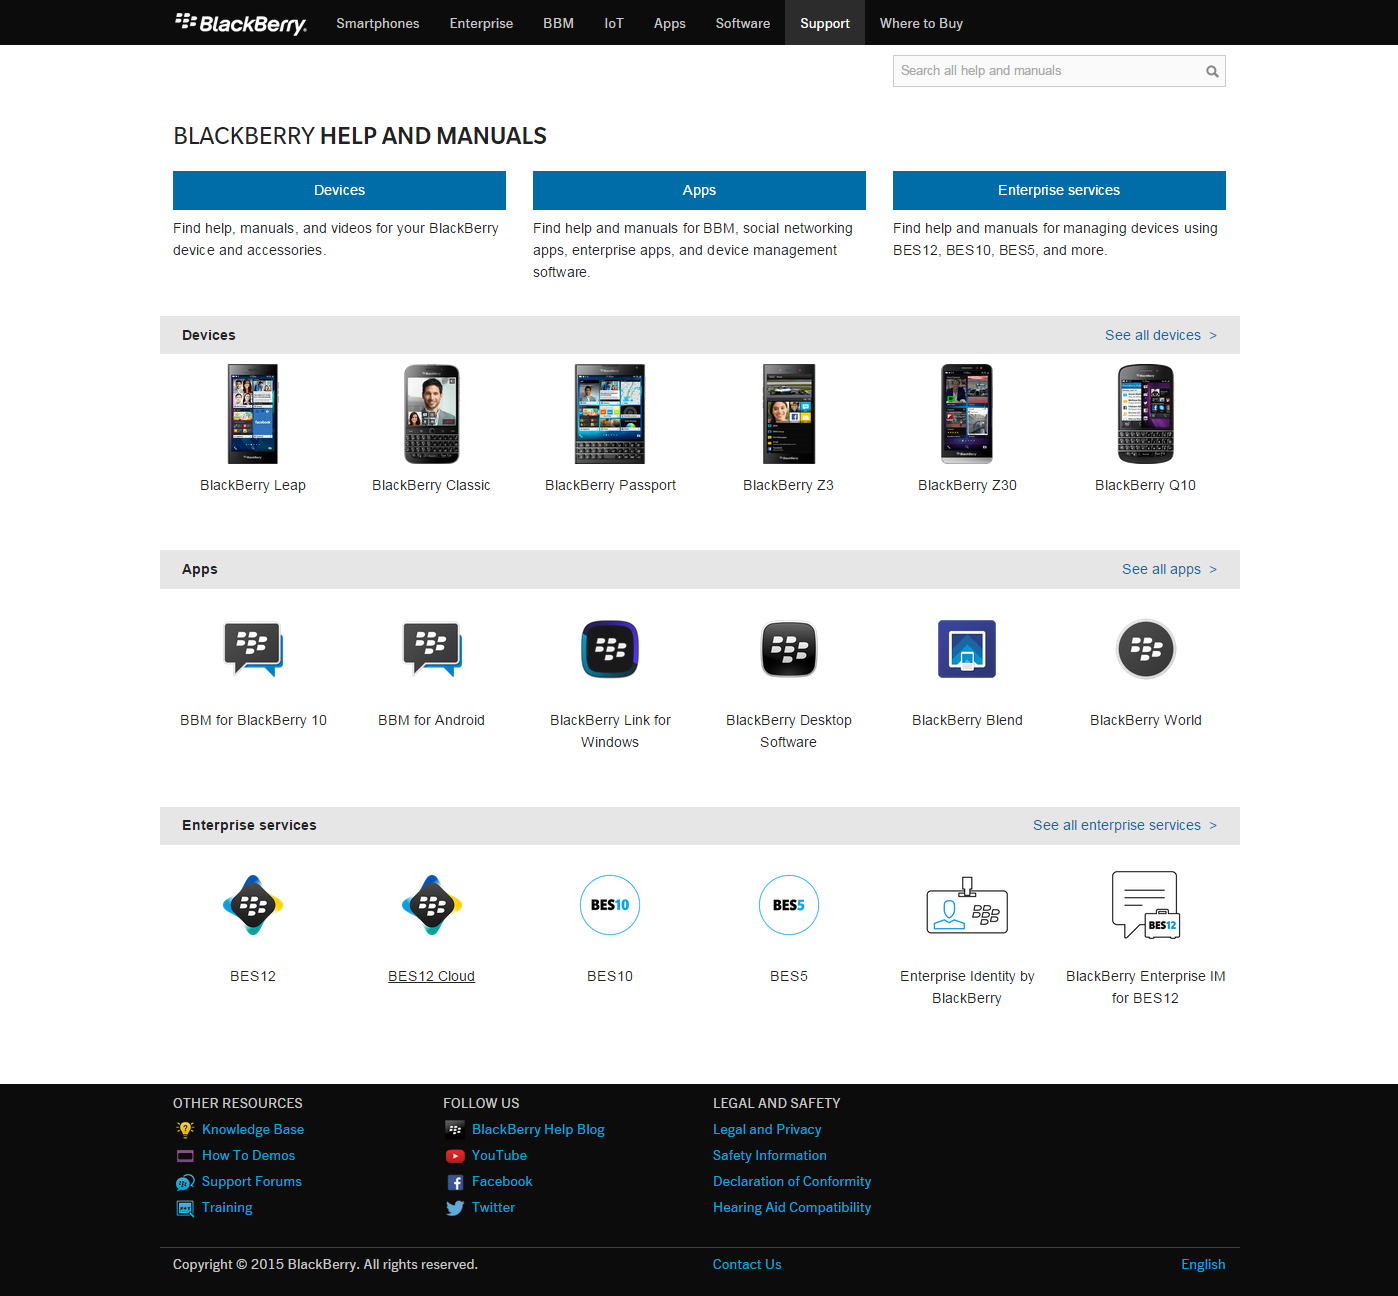Viewport: 1398px width, 1296px height.
Task: Expand See all apps link
Action: pyautogui.click(x=1169, y=569)
